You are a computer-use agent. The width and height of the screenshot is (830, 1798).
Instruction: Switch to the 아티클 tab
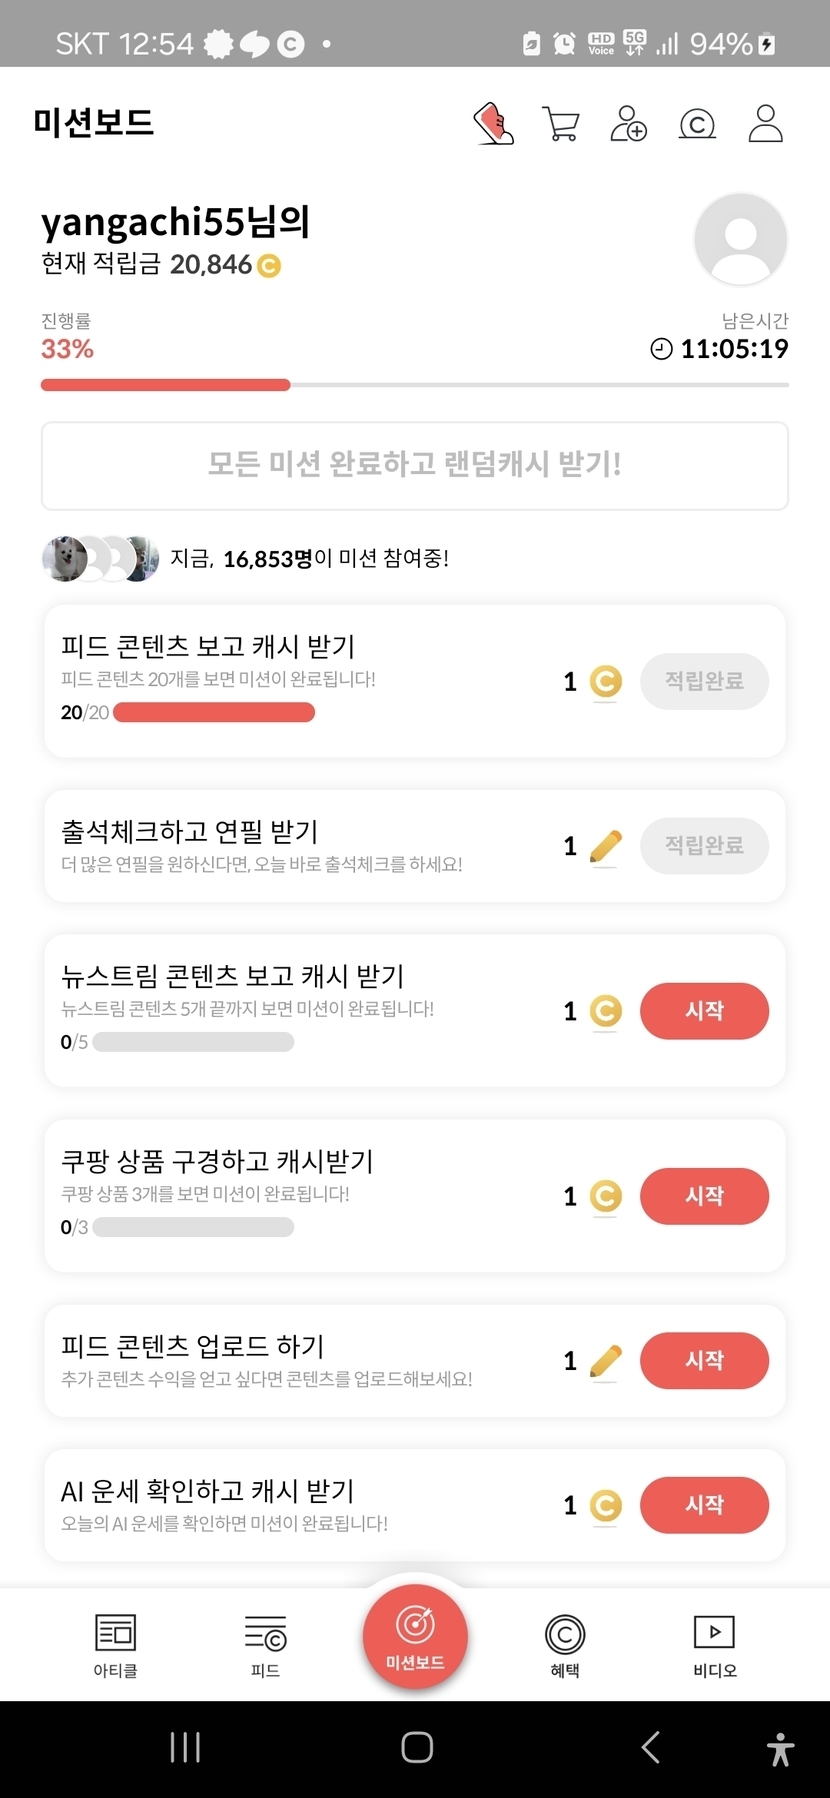115,1645
